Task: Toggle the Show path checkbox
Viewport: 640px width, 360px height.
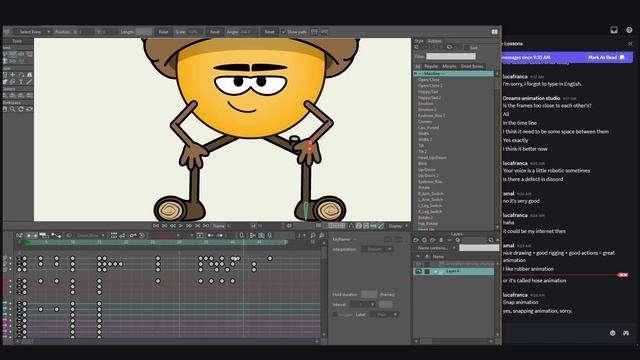Action: pos(283,32)
